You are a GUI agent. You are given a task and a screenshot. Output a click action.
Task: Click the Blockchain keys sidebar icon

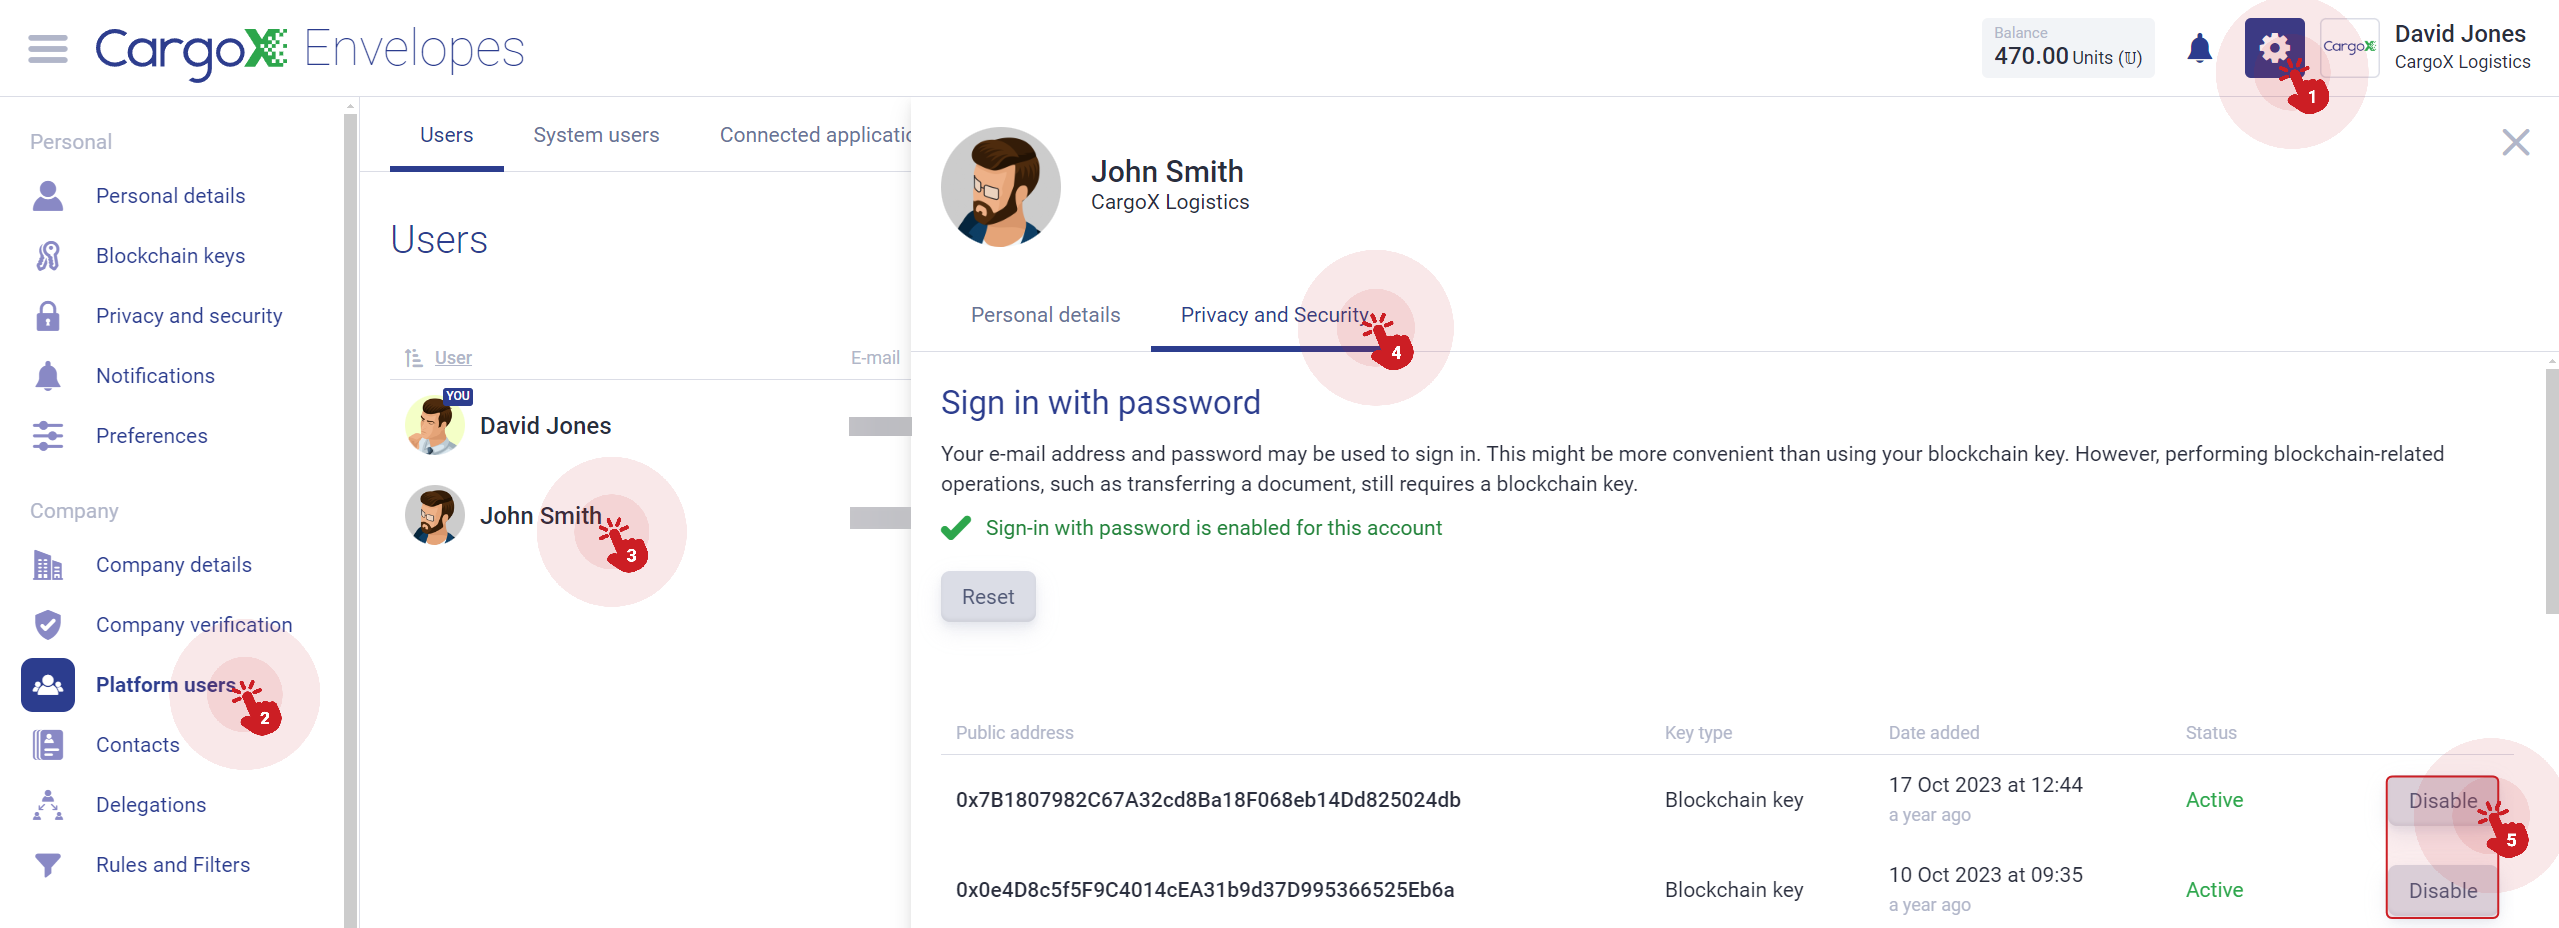click(48, 256)
